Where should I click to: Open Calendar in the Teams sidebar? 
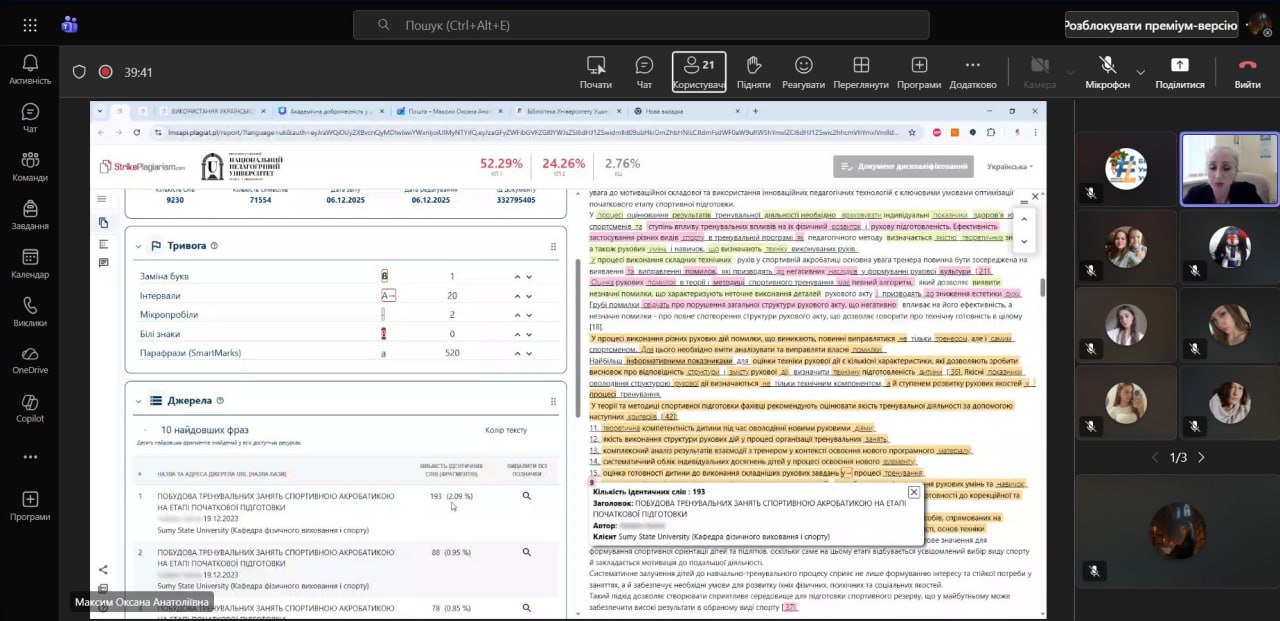(x=30, y=263)
